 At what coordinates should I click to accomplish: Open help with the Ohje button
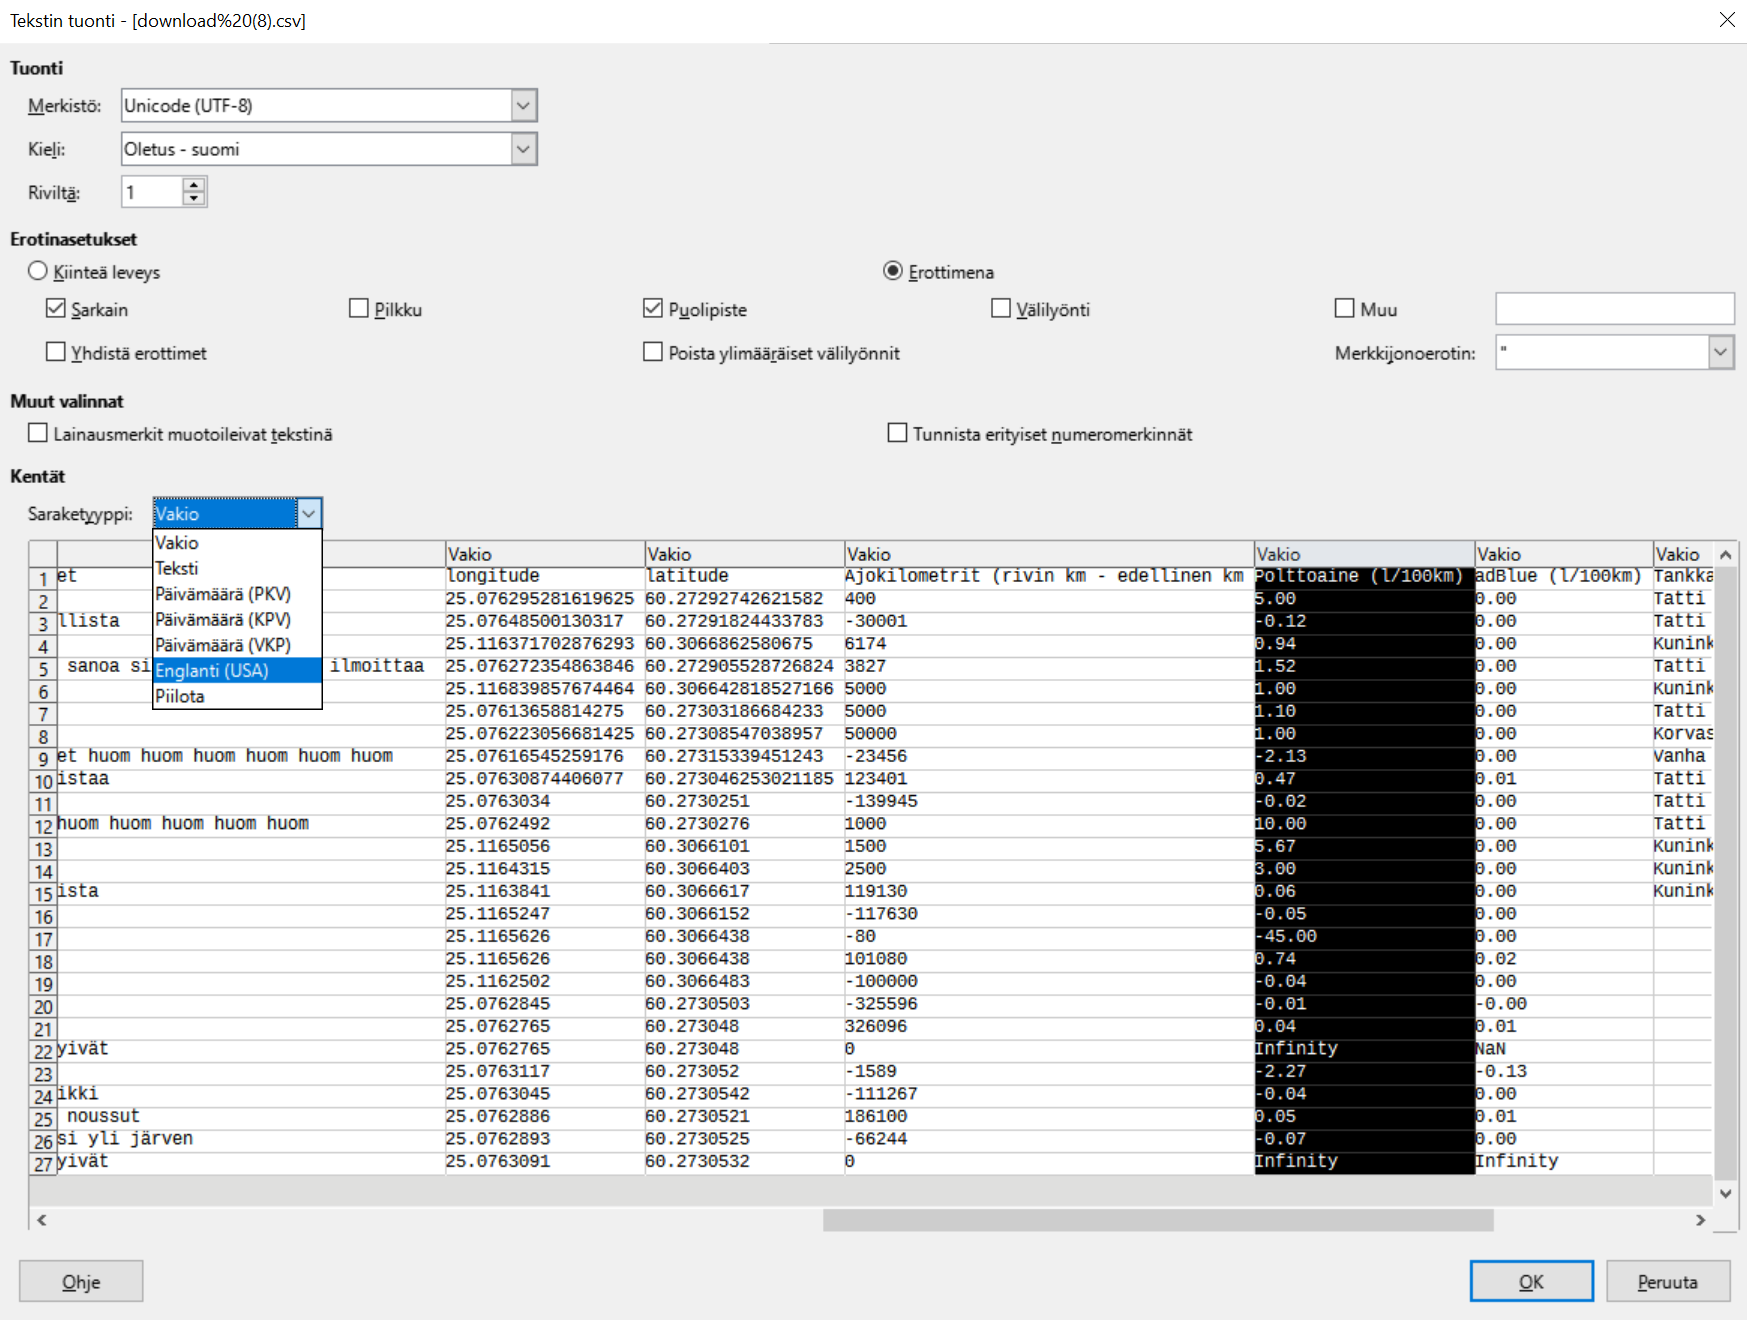pos(81,1281)
